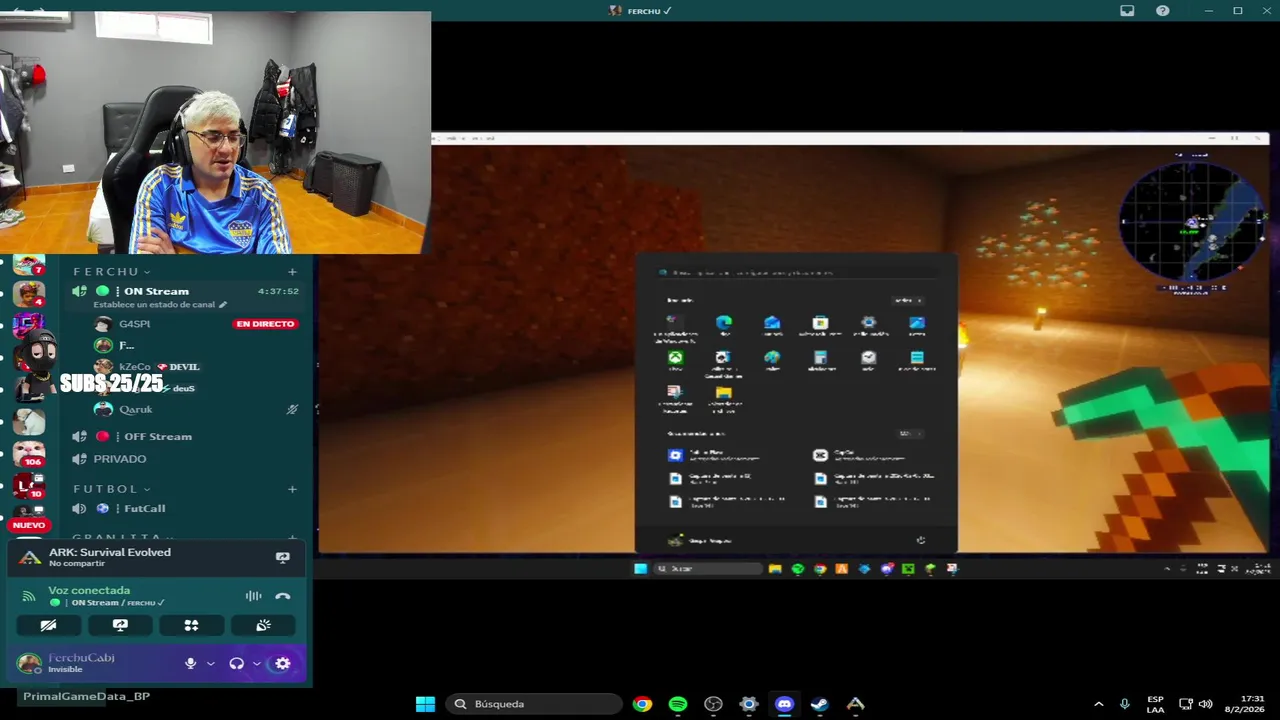This screenshot has width=1280, height=720.
Task: Turn on camera in voice panel
Action: pos(48,625)
